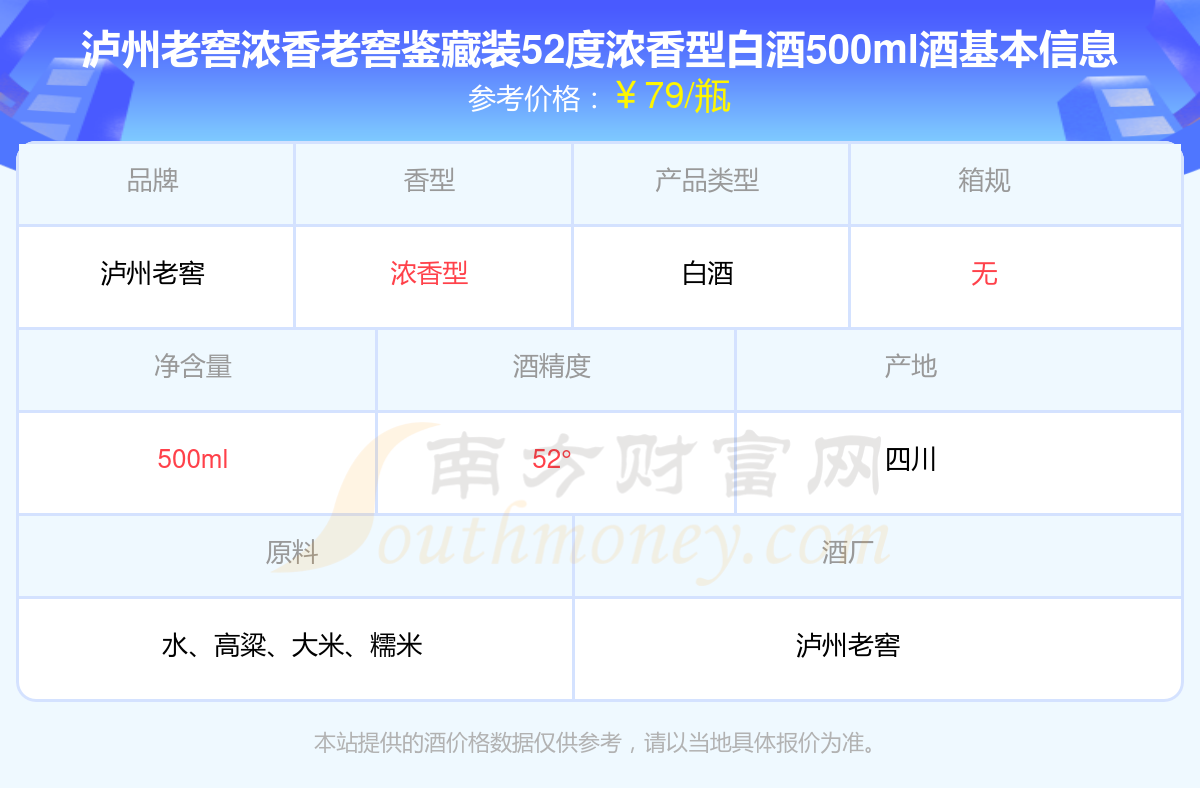
Task: Click the red 无 value
Action: (x=984, y=274)
